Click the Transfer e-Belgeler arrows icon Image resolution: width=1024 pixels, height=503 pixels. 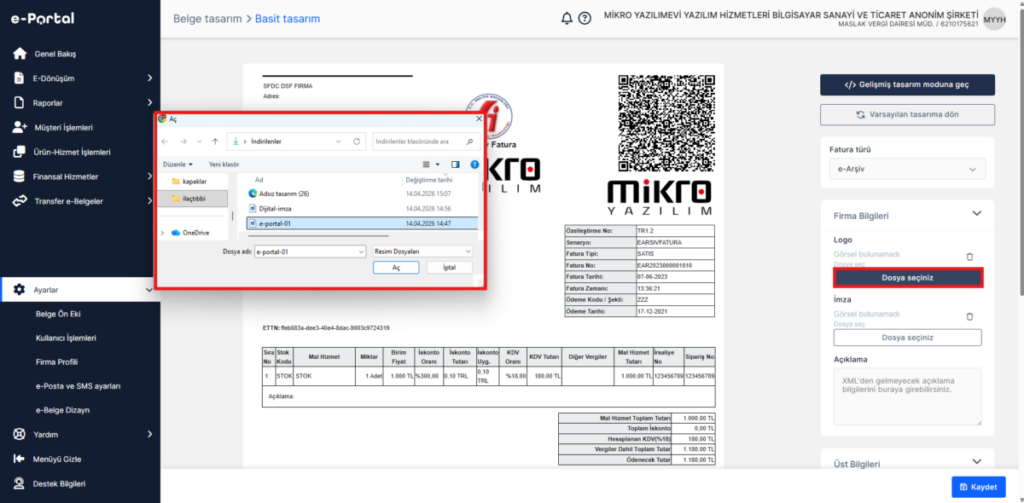[x=20, y=201]
